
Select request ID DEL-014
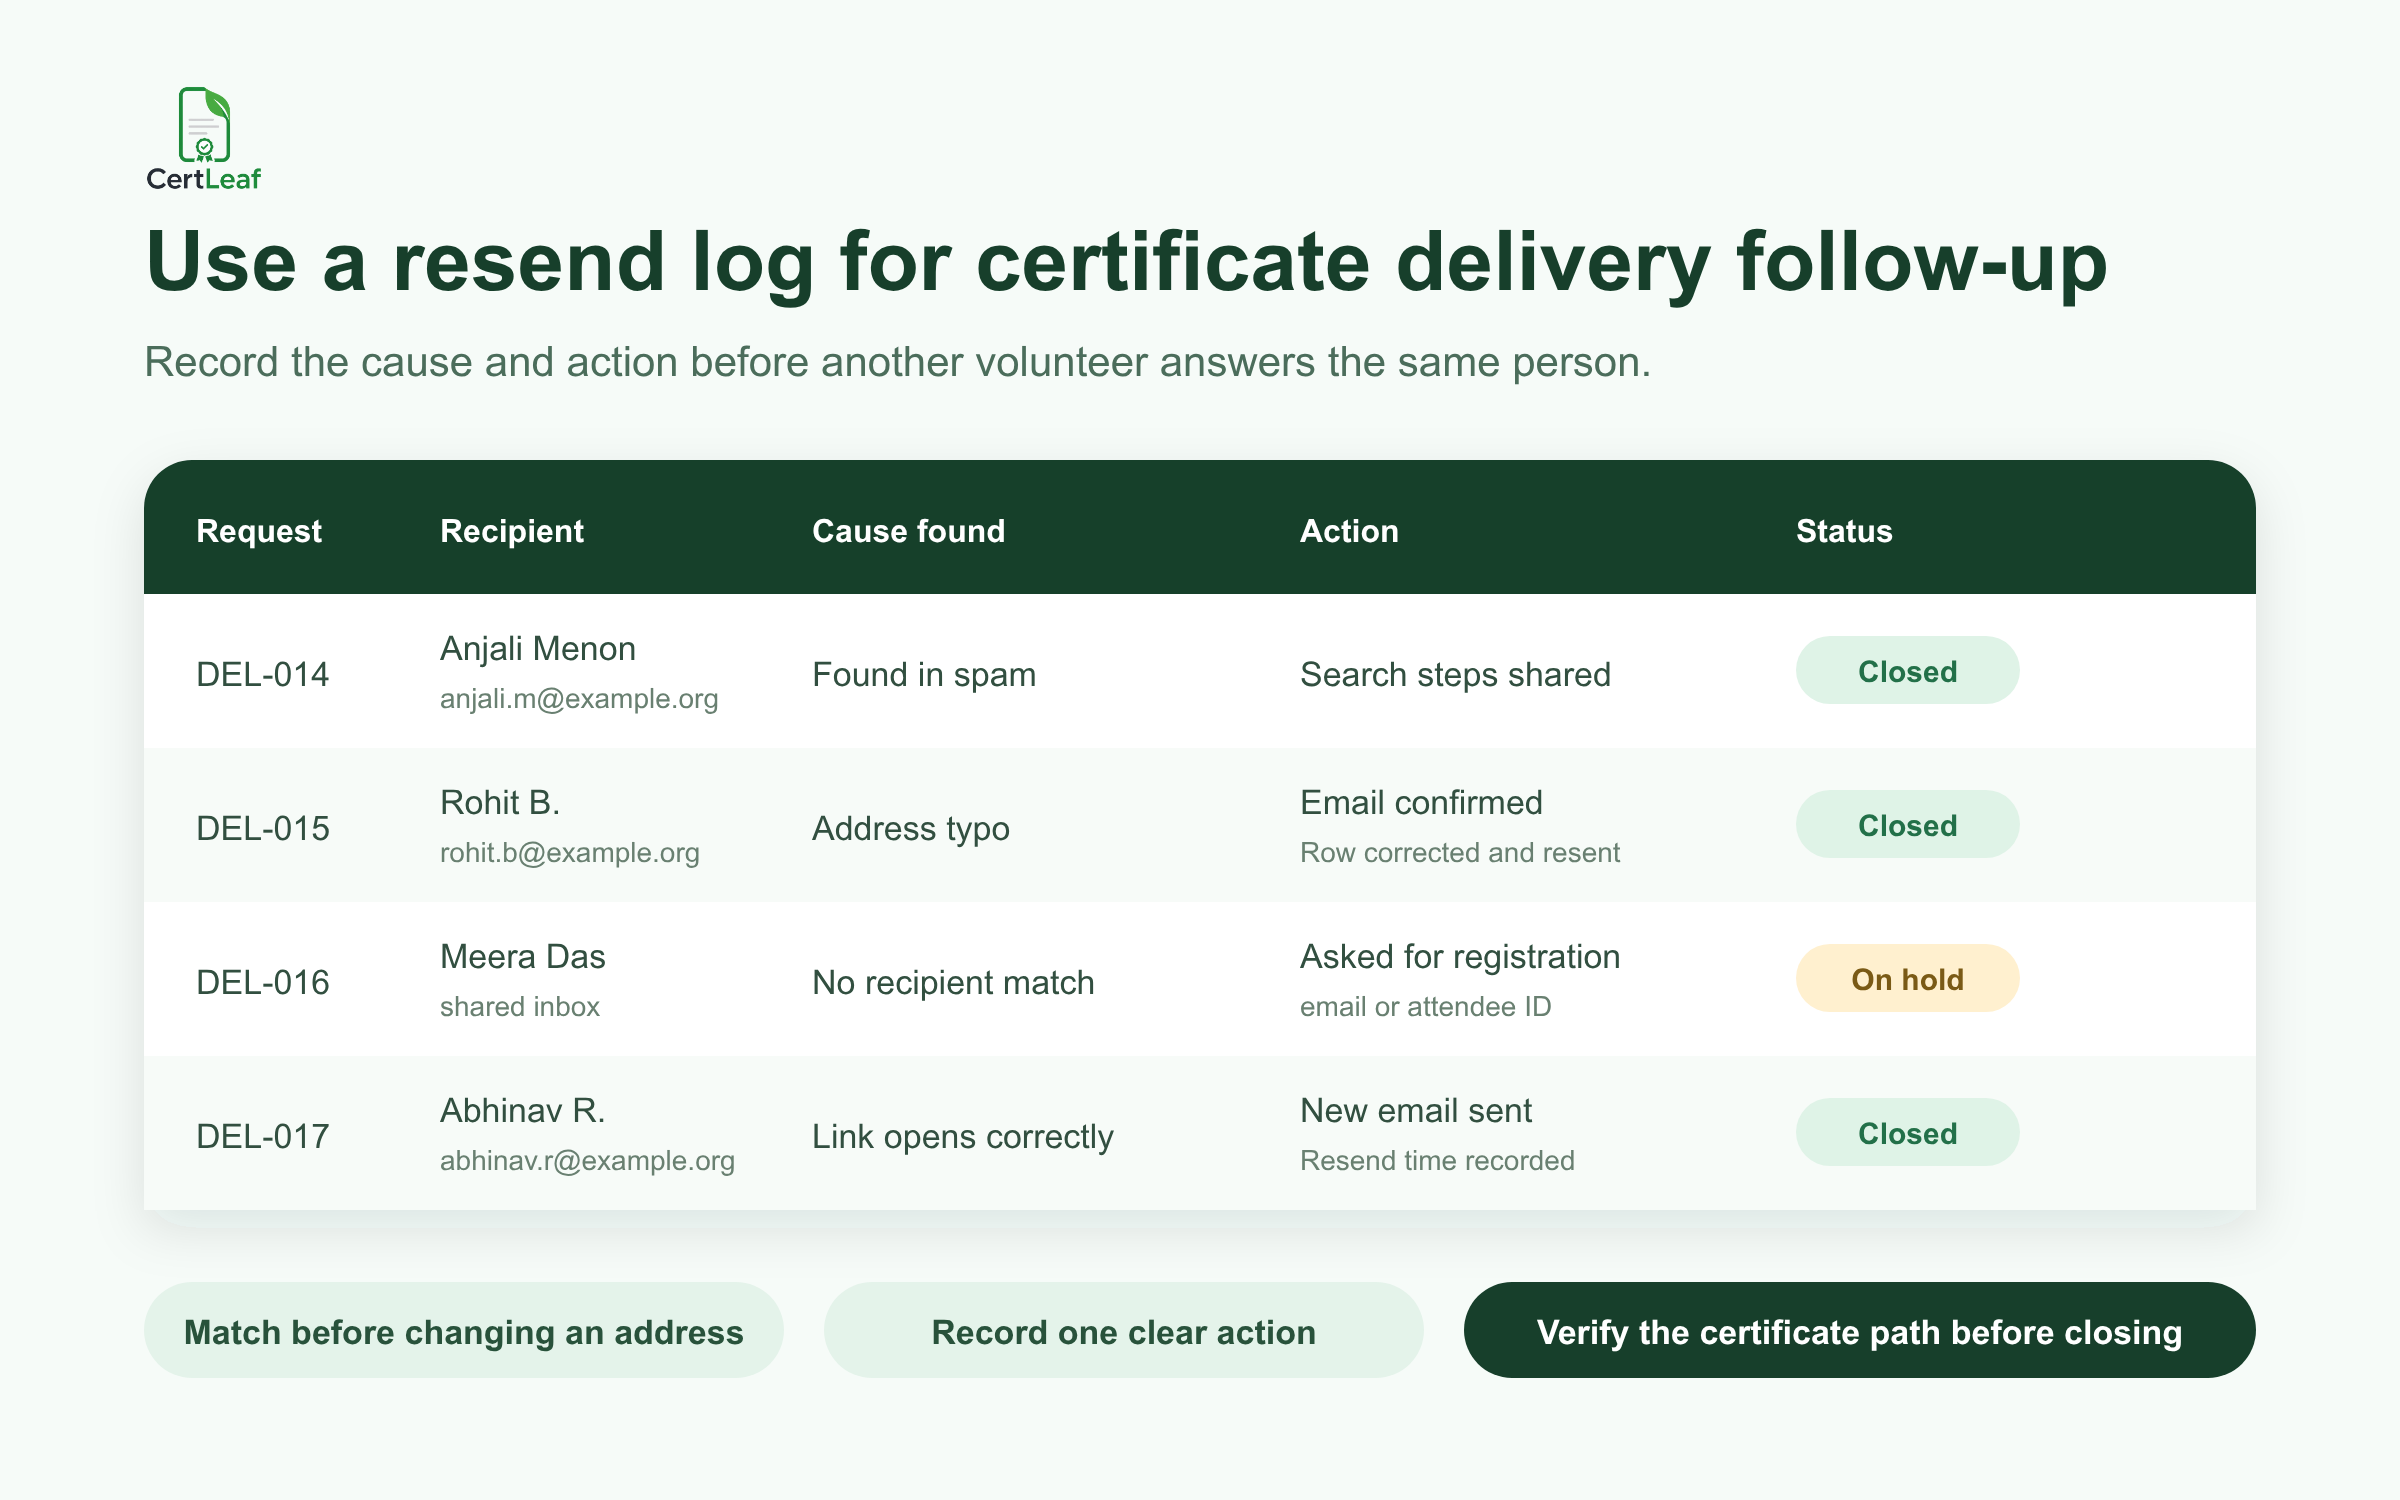coord(262,674)
